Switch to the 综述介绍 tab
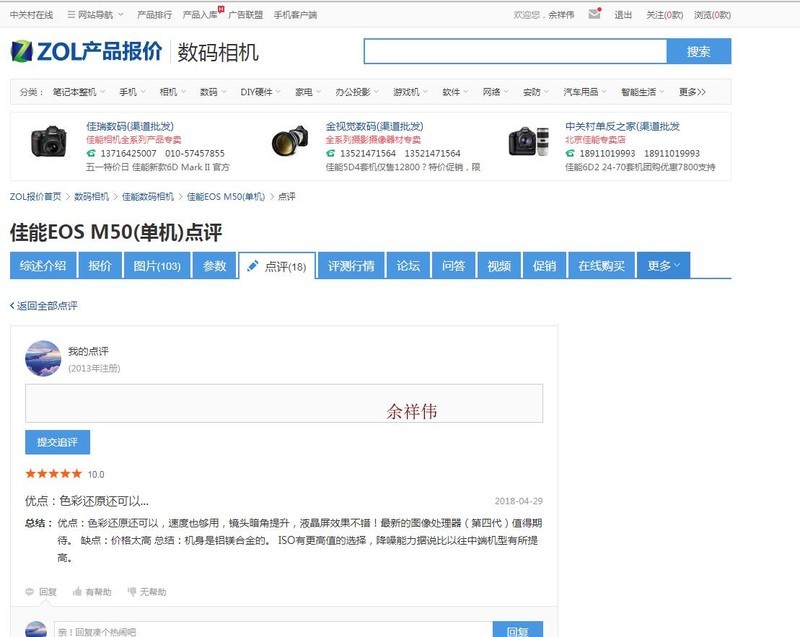The image size is (800, 637). click(43, 265)
